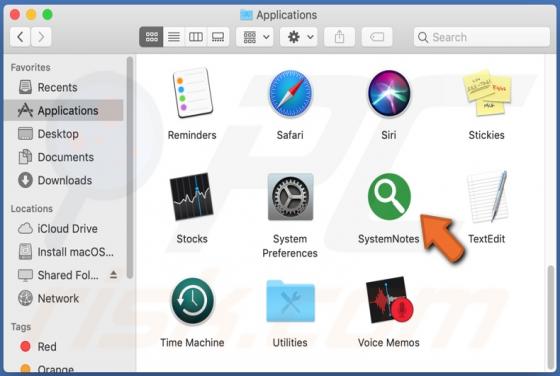Select the Siri app icon
560x376 pixels.
389,94
